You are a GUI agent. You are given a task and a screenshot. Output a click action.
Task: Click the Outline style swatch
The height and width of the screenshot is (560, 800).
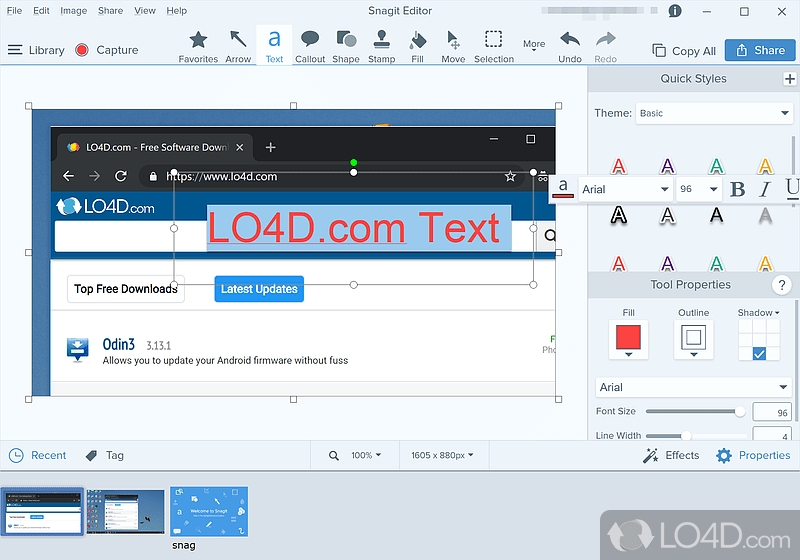tap(693, 337)
